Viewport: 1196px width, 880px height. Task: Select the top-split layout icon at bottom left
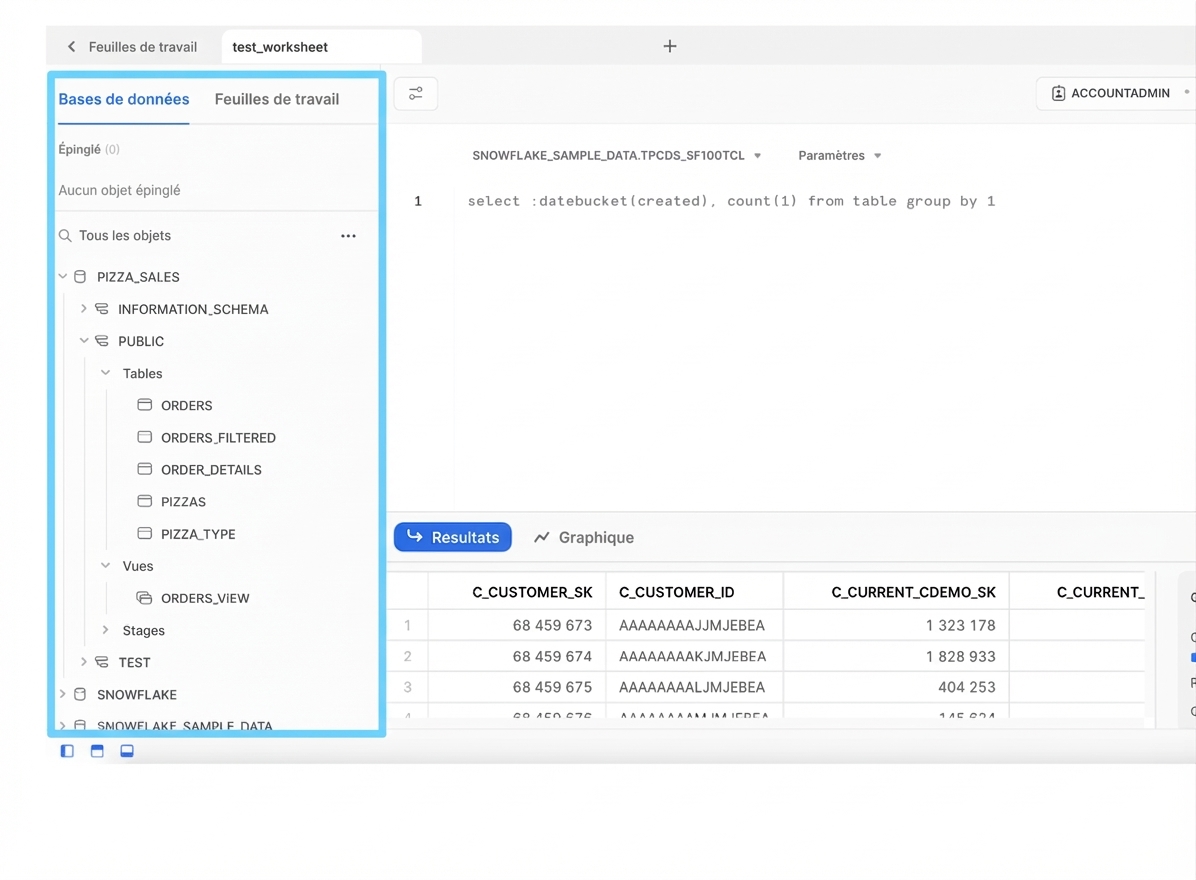[x=96, y=750]
